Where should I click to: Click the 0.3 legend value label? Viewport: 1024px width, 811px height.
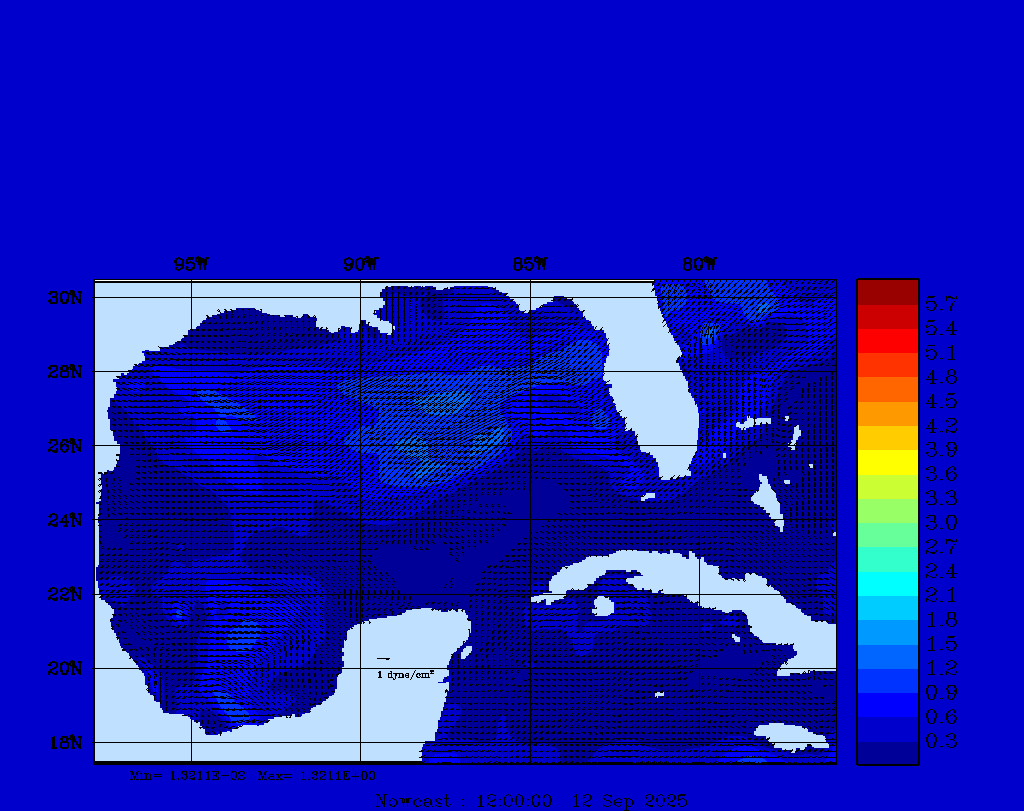941,741
